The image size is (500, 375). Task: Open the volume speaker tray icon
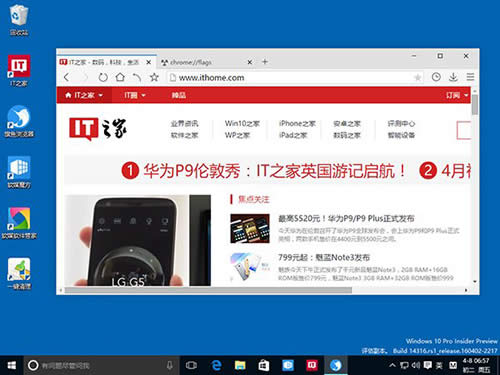click(x=416, y=365)
